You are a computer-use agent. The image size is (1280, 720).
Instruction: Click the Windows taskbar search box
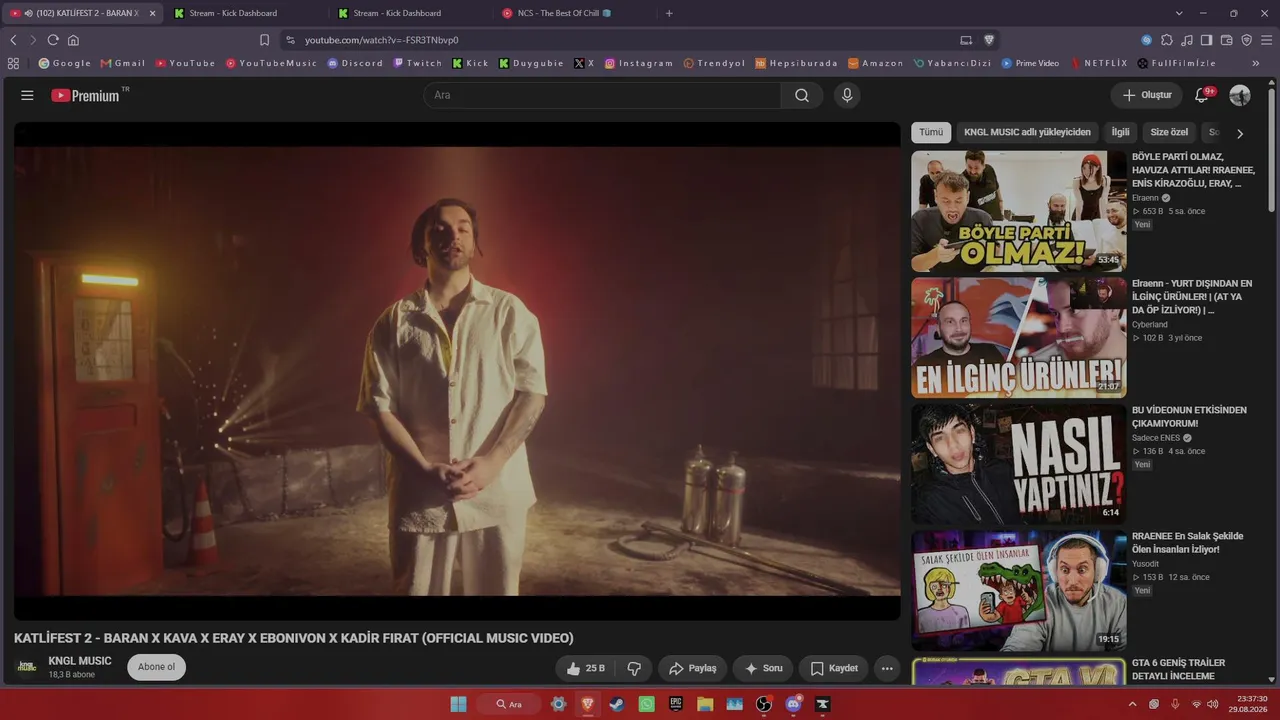(x=509, y=704)
